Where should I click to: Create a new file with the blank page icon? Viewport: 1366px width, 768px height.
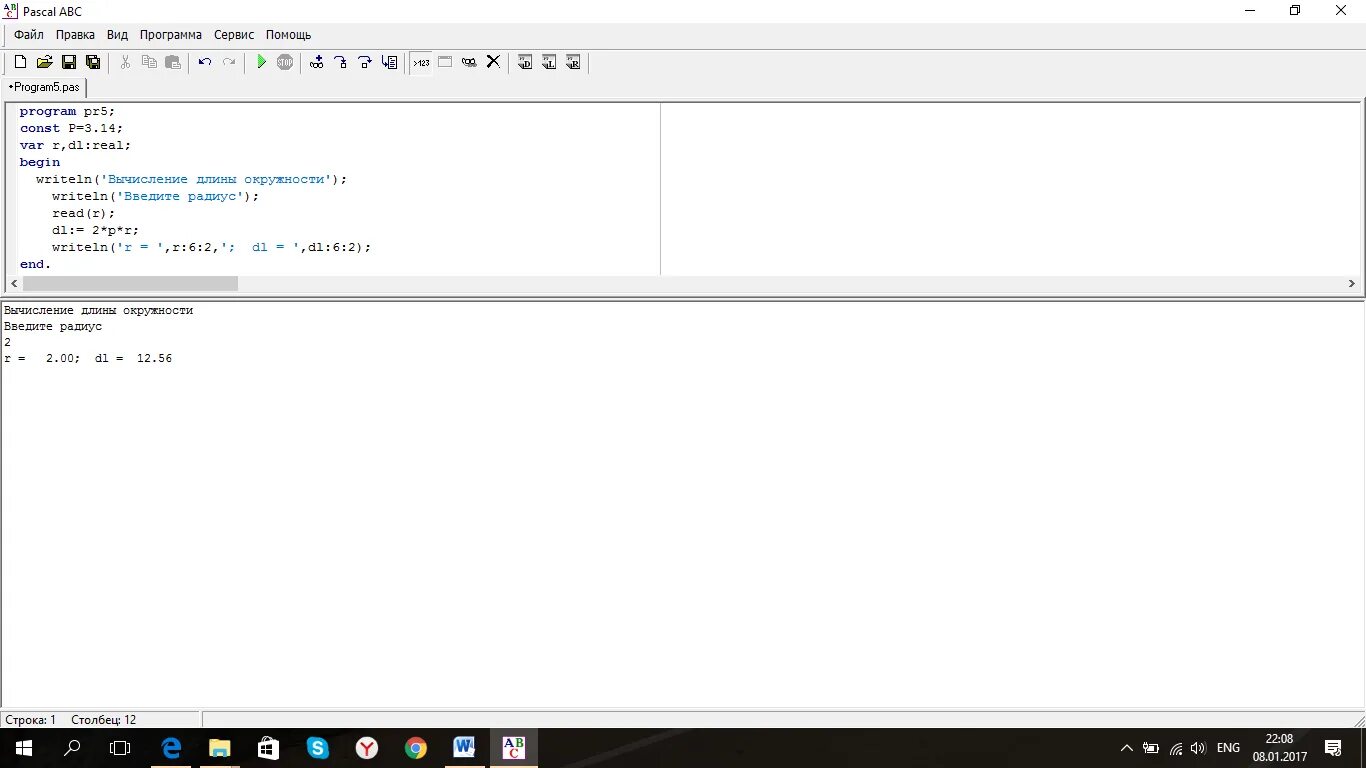click(x=20, y=62)
